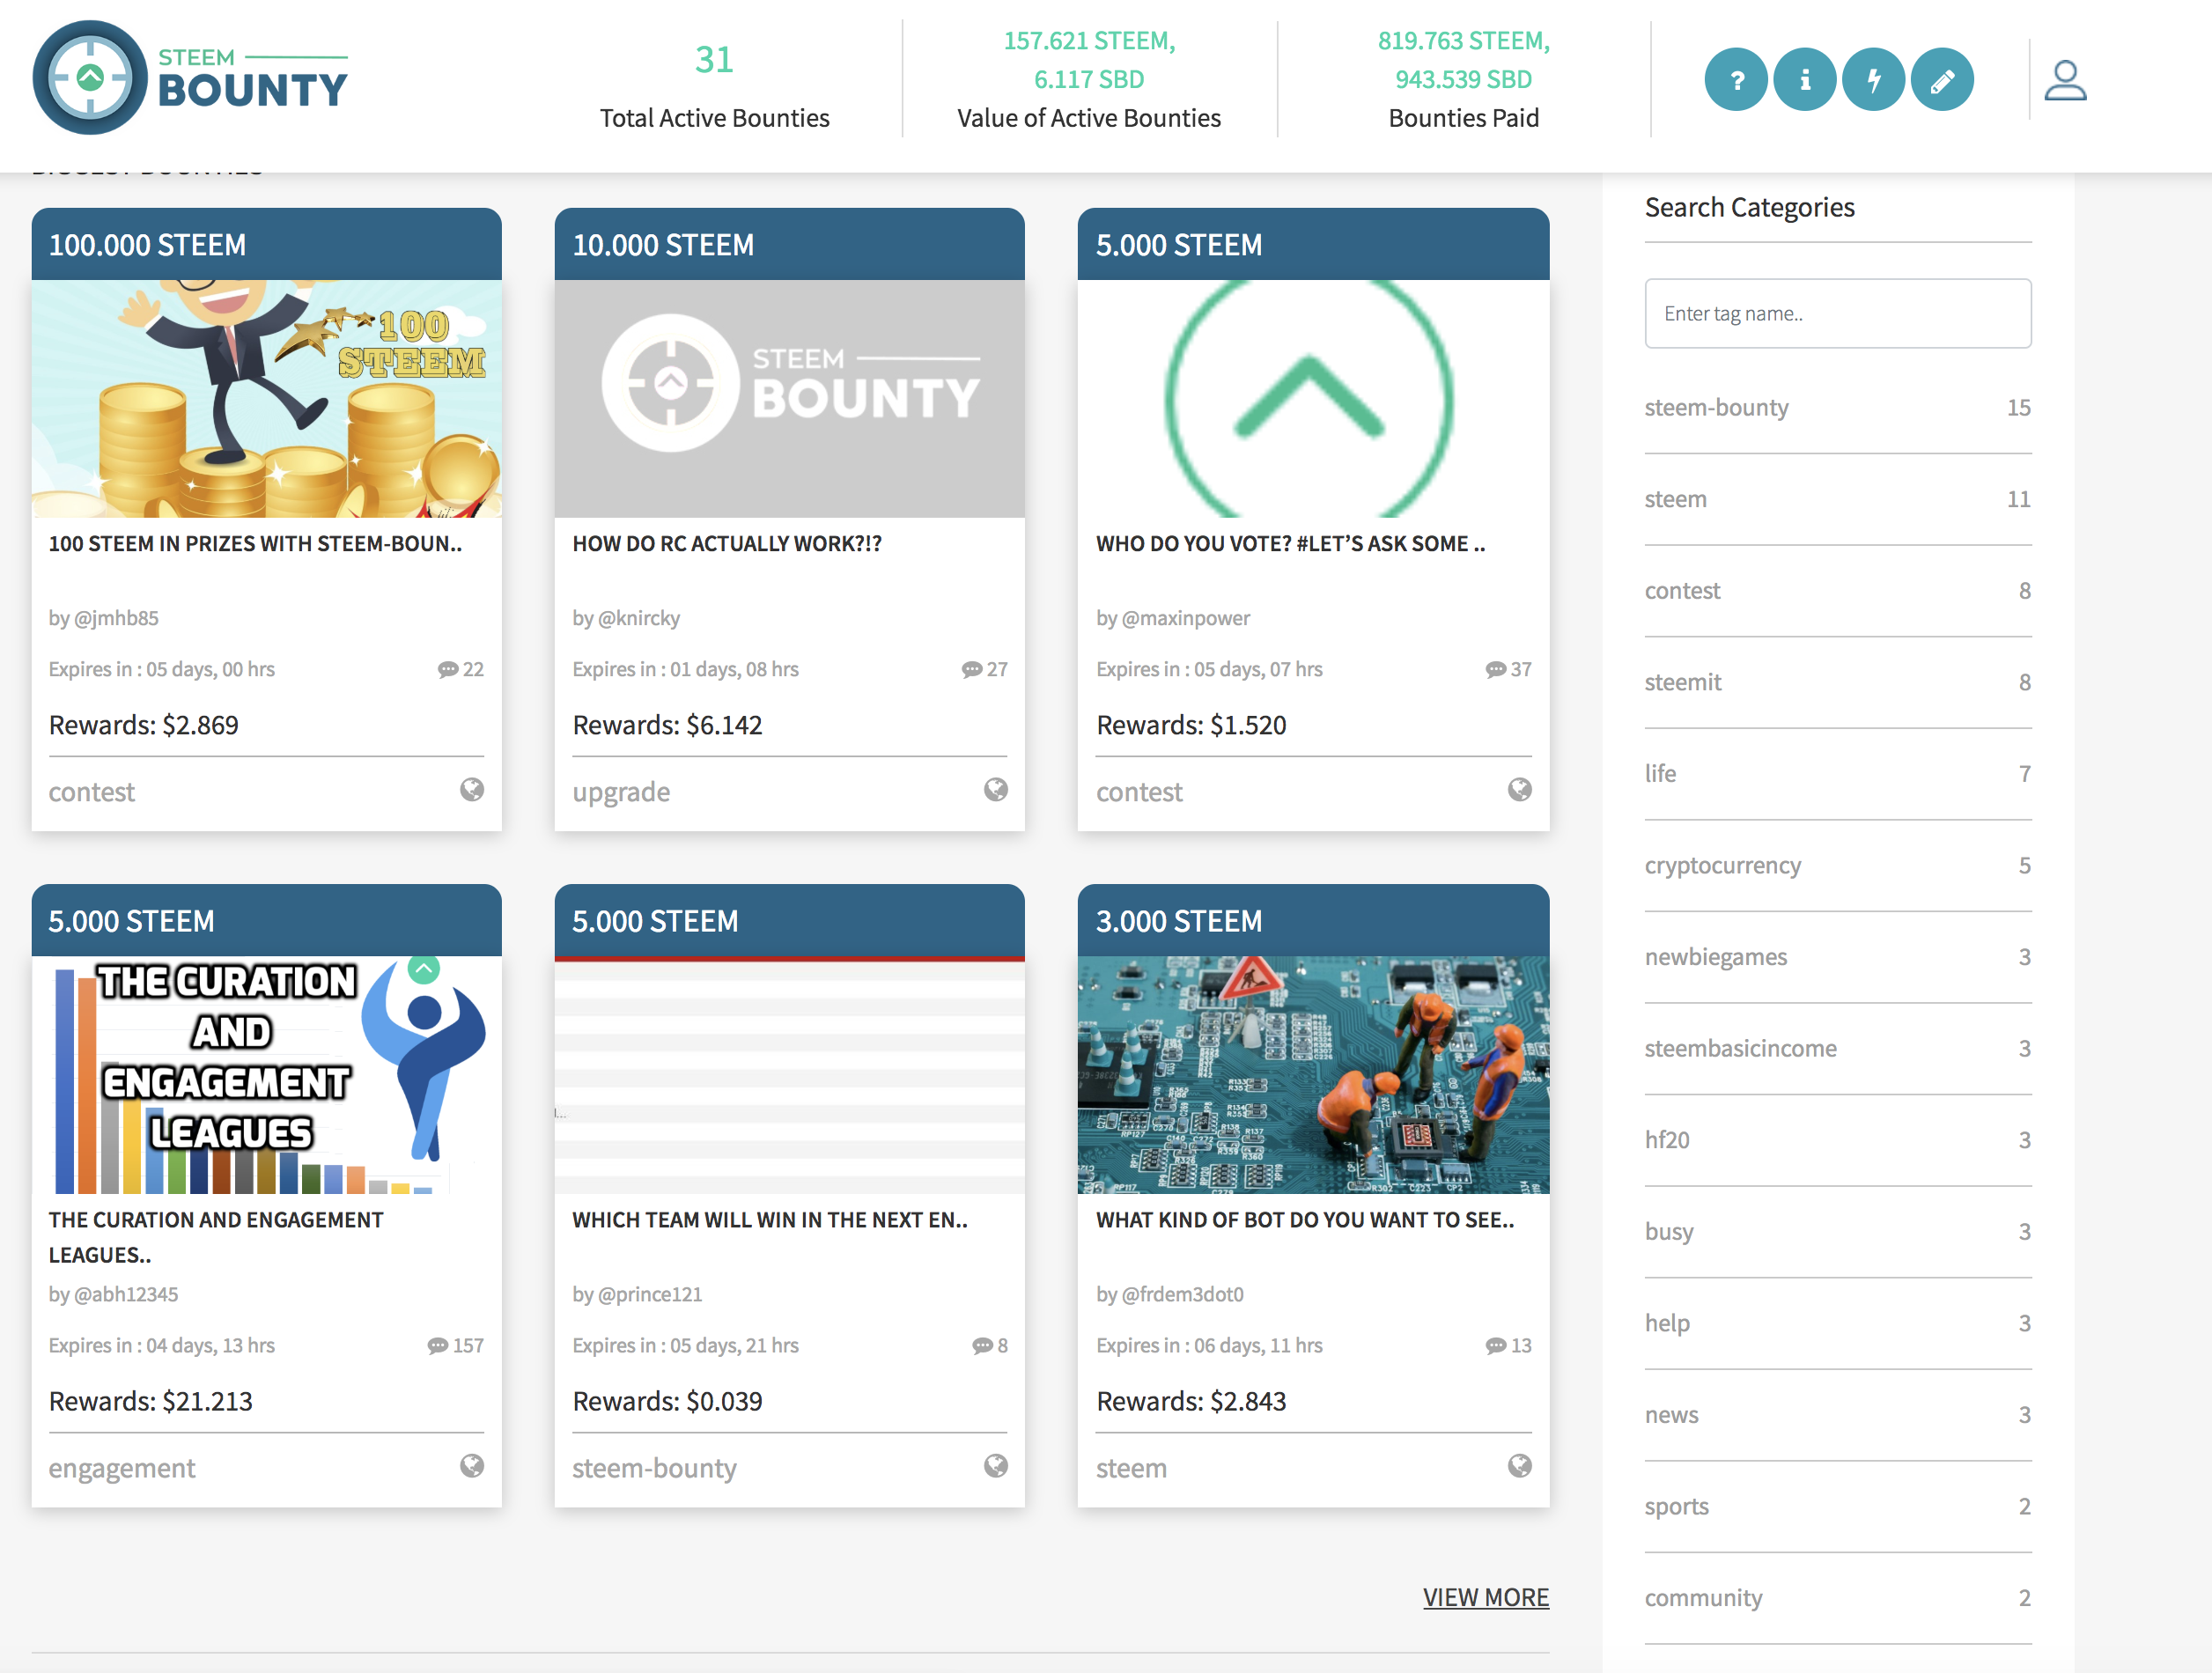Visit author @abh12345
Image resolution: width=2212 pixels, height=1673 pixels.
pyautogui.click(x=126, y=1294)
